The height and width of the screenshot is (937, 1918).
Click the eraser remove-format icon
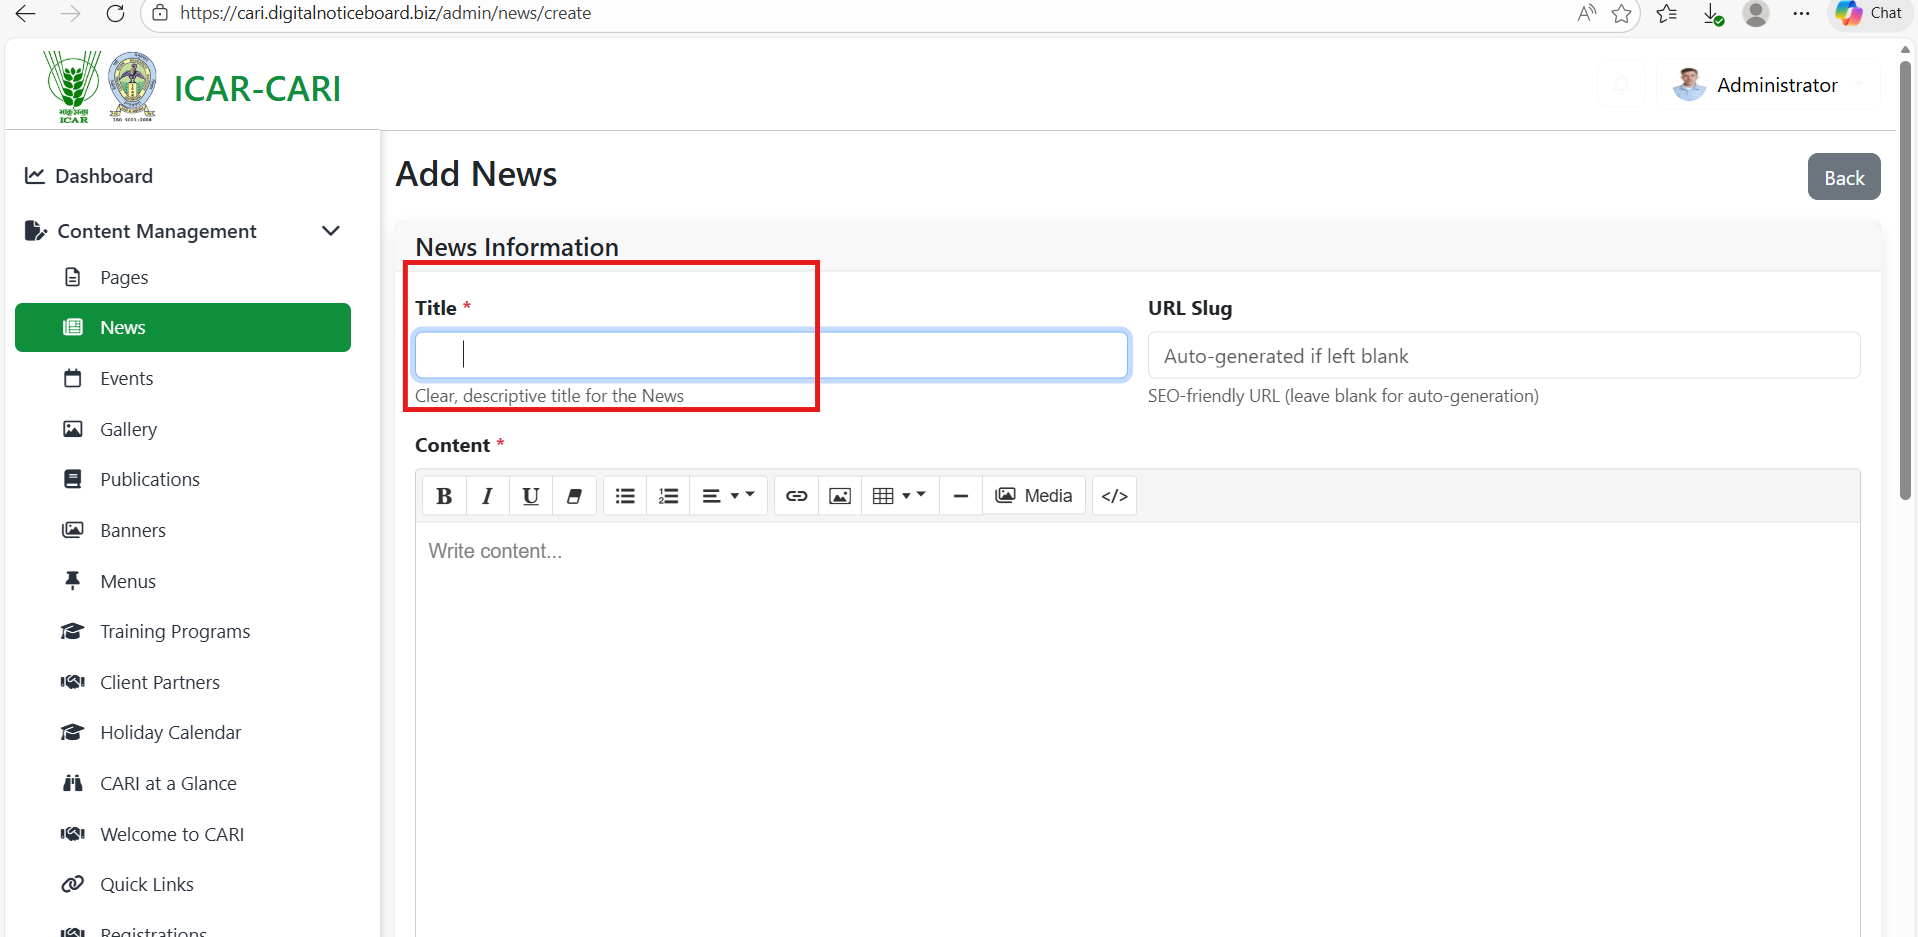[x=574, y=496]
